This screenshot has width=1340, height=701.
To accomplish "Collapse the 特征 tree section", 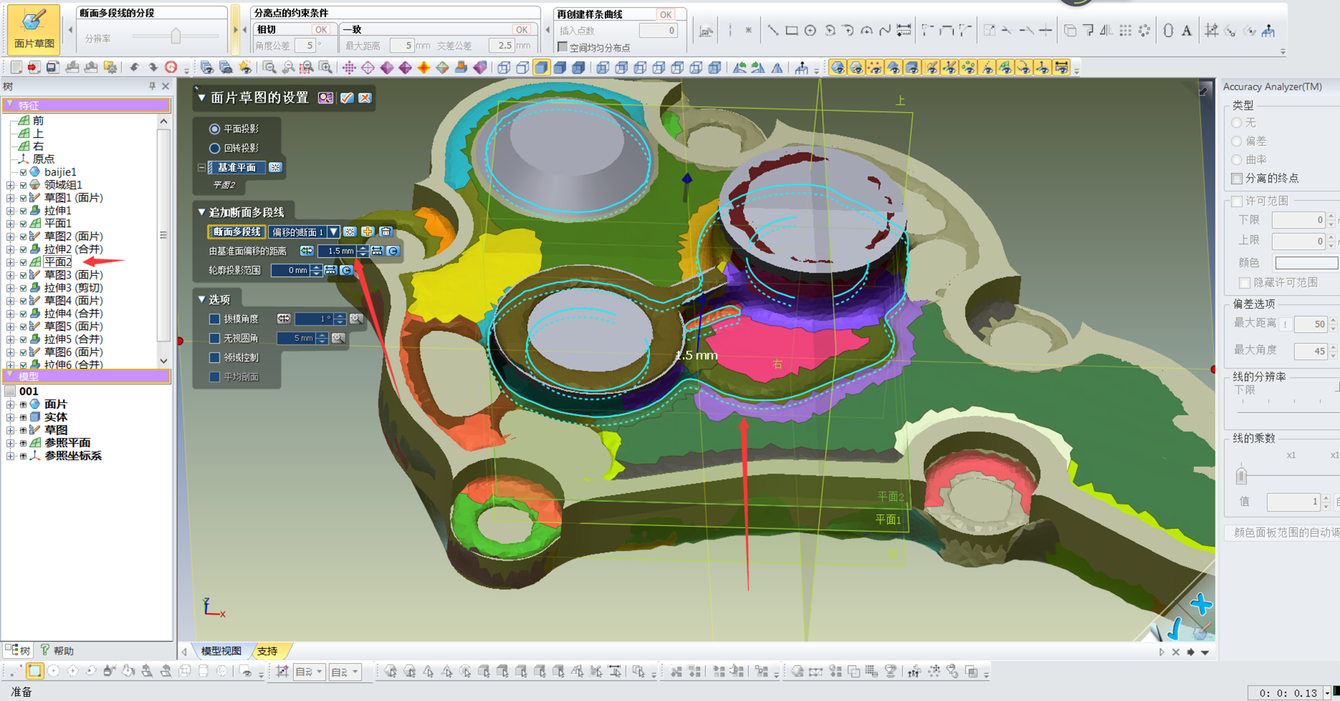I will pyautogui.click(x=10, y=105).
